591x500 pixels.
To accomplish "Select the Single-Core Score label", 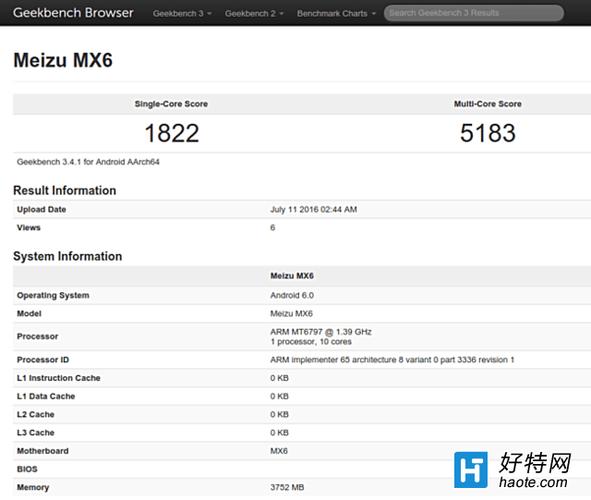I will (171, 104).
